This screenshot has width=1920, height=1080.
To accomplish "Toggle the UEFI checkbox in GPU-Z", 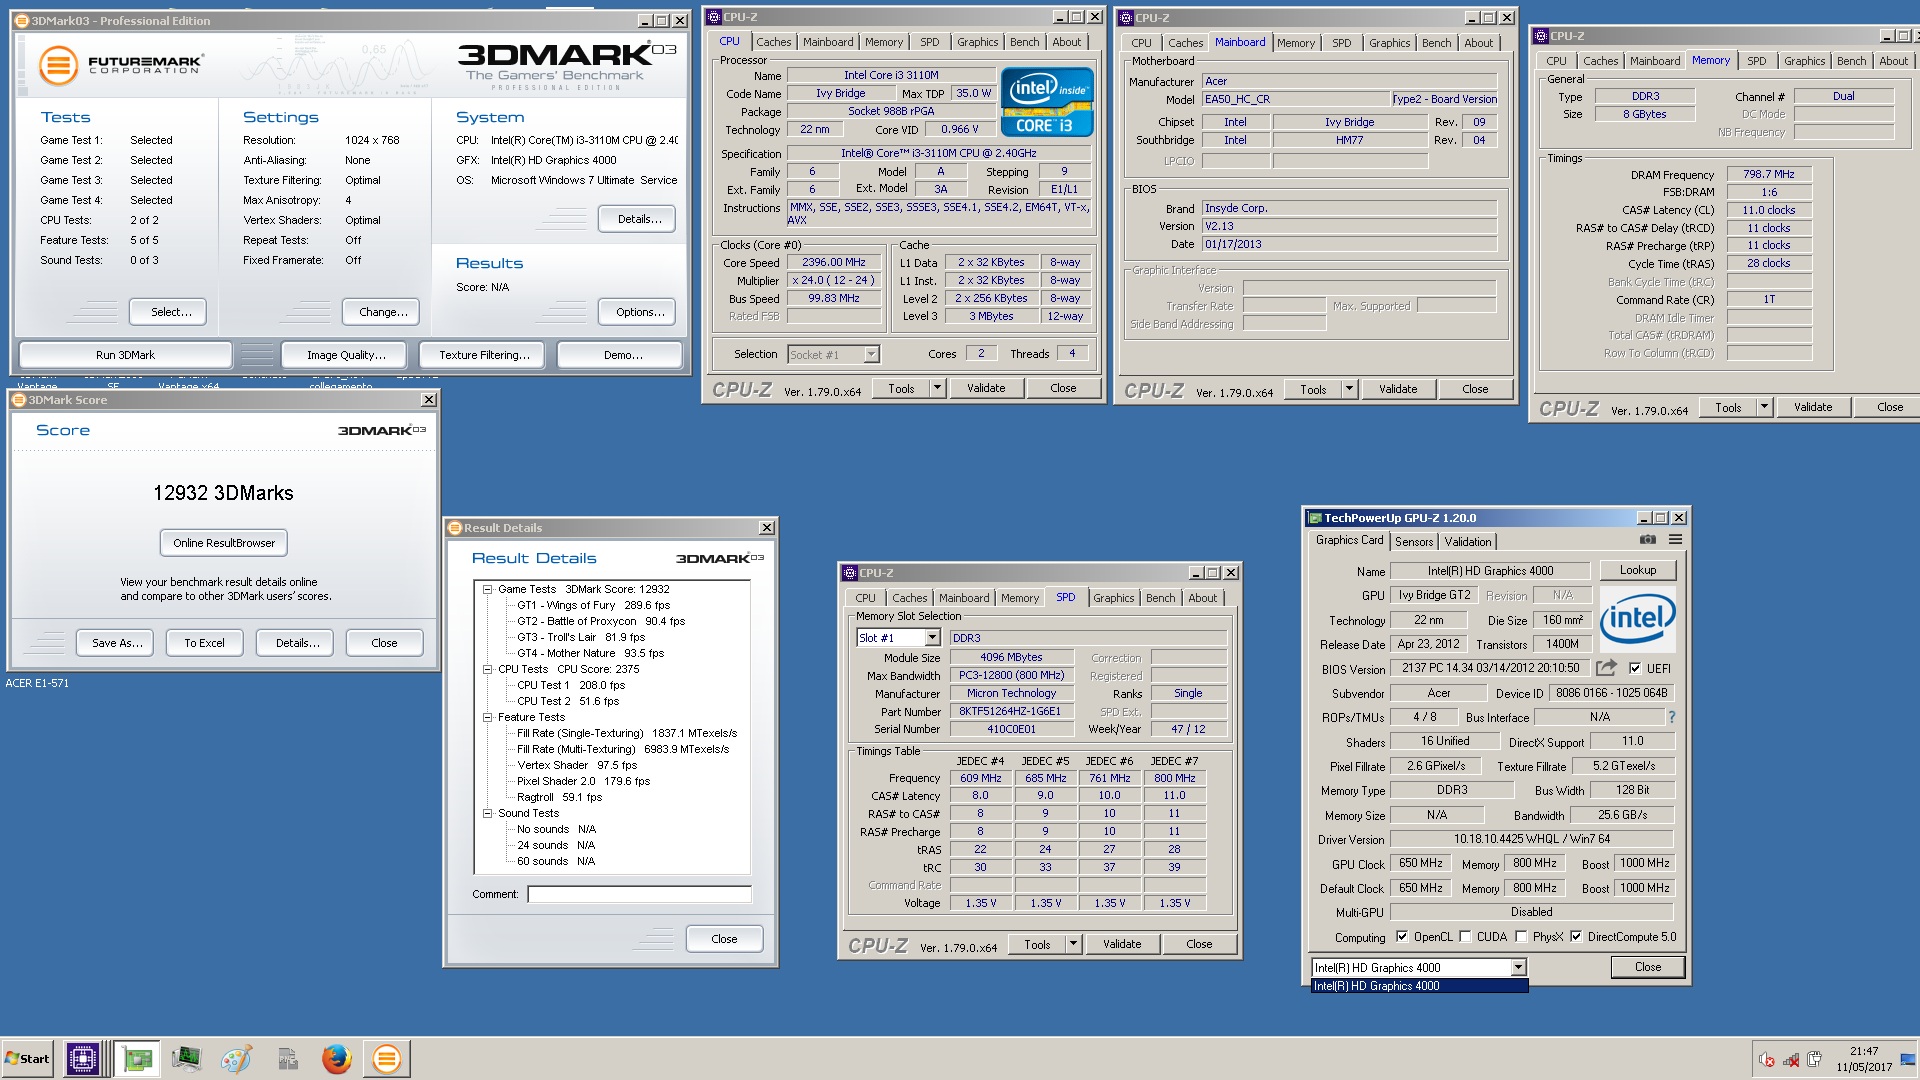I will [x=1635, y=668].
